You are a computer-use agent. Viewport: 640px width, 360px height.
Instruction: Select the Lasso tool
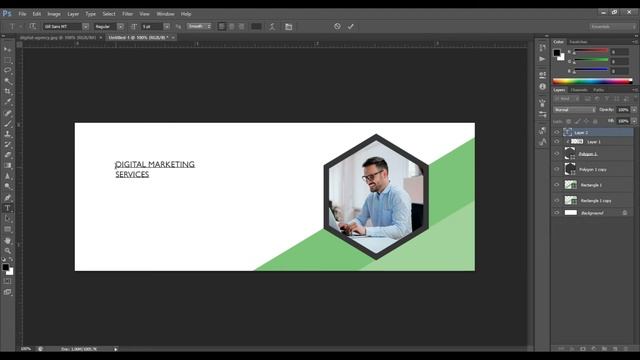(x=7, y=70)
